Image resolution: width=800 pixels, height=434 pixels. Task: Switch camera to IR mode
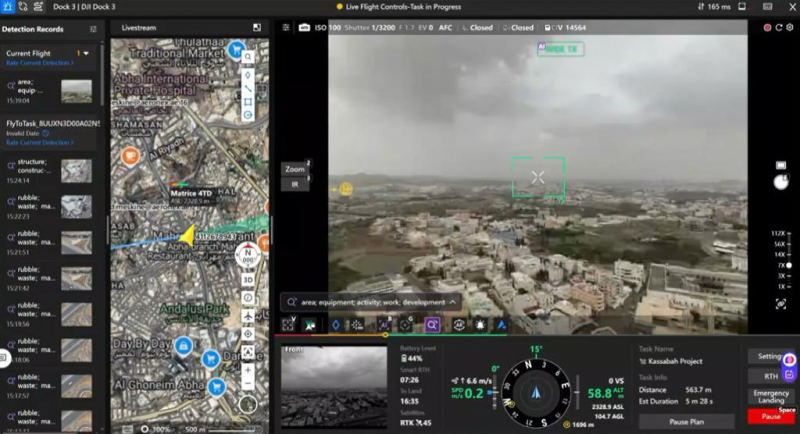(295, 184)
